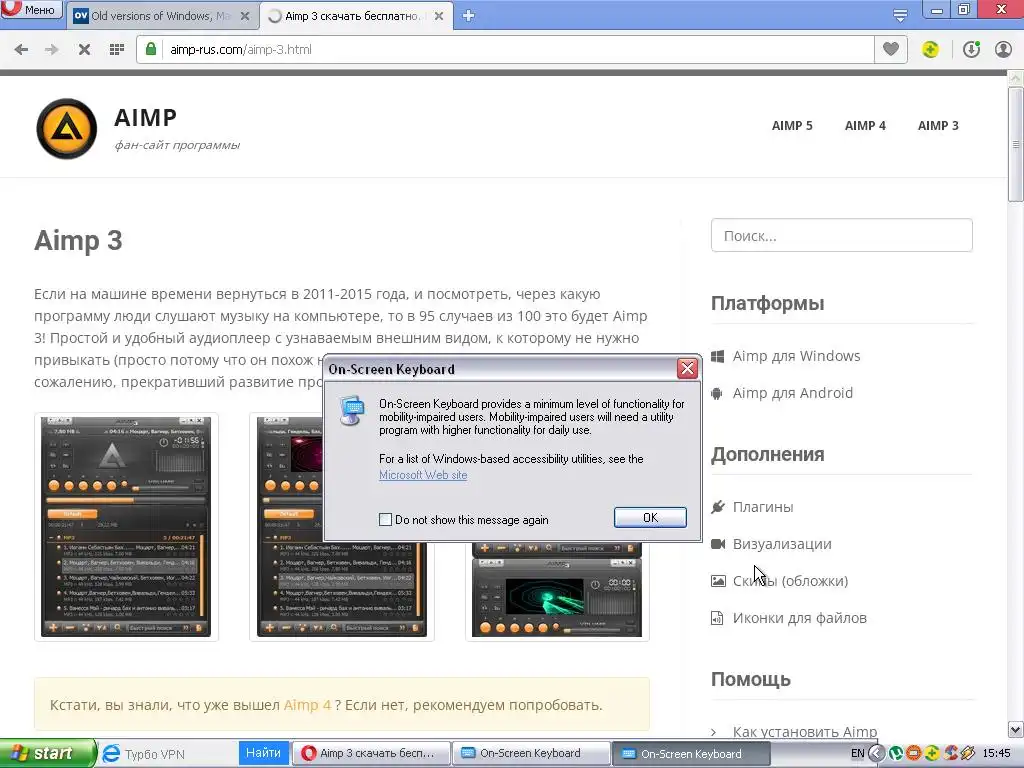Click the camera icon beside Визуализации
The image size is (1024, 768).
tap(718, 544)
